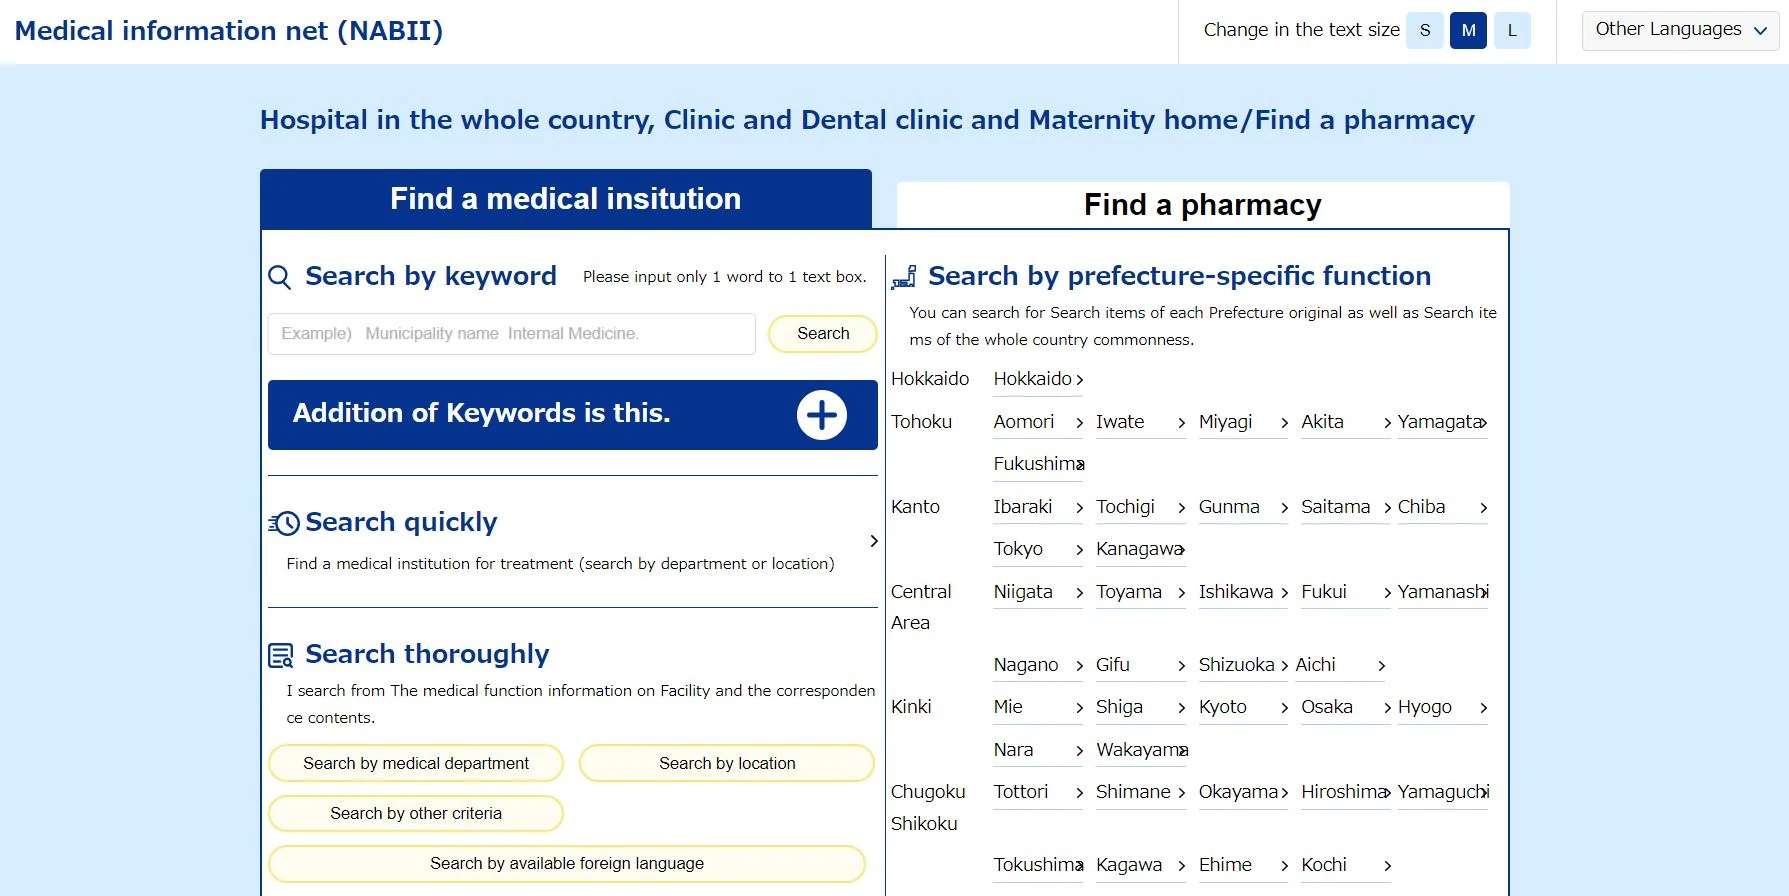Expand Search quickly with right chevron
Viewport: 1789px width, 896px height.
coord(874,541)
